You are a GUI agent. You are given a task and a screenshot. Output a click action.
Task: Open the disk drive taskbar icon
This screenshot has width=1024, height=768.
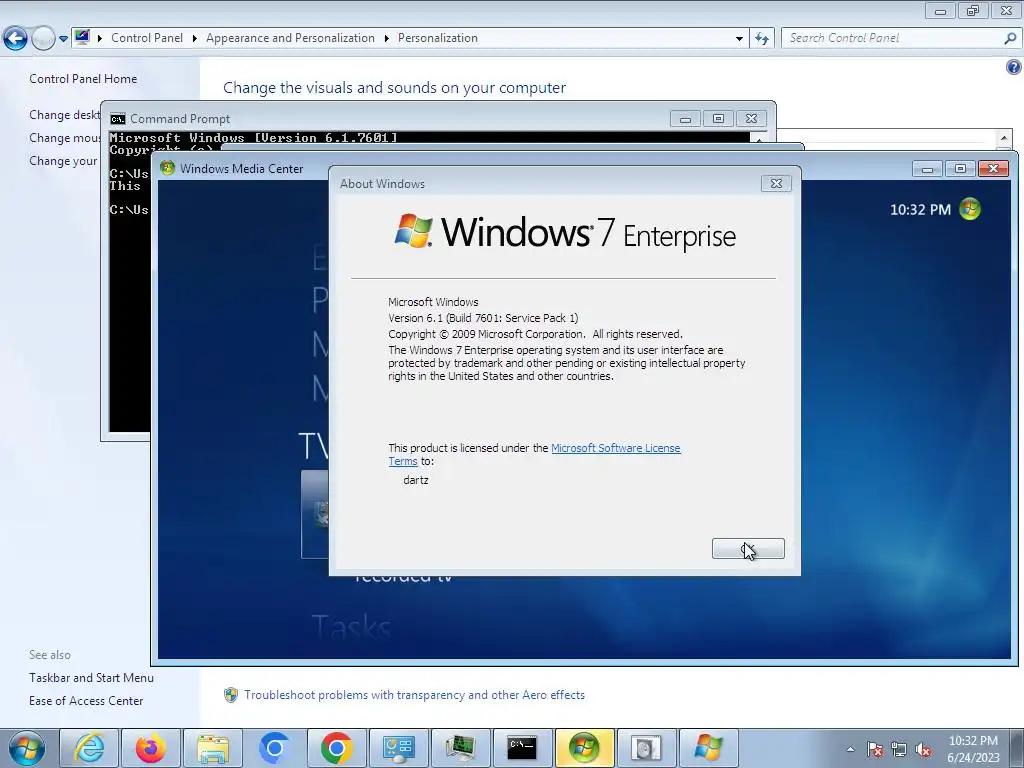(646, 748)
